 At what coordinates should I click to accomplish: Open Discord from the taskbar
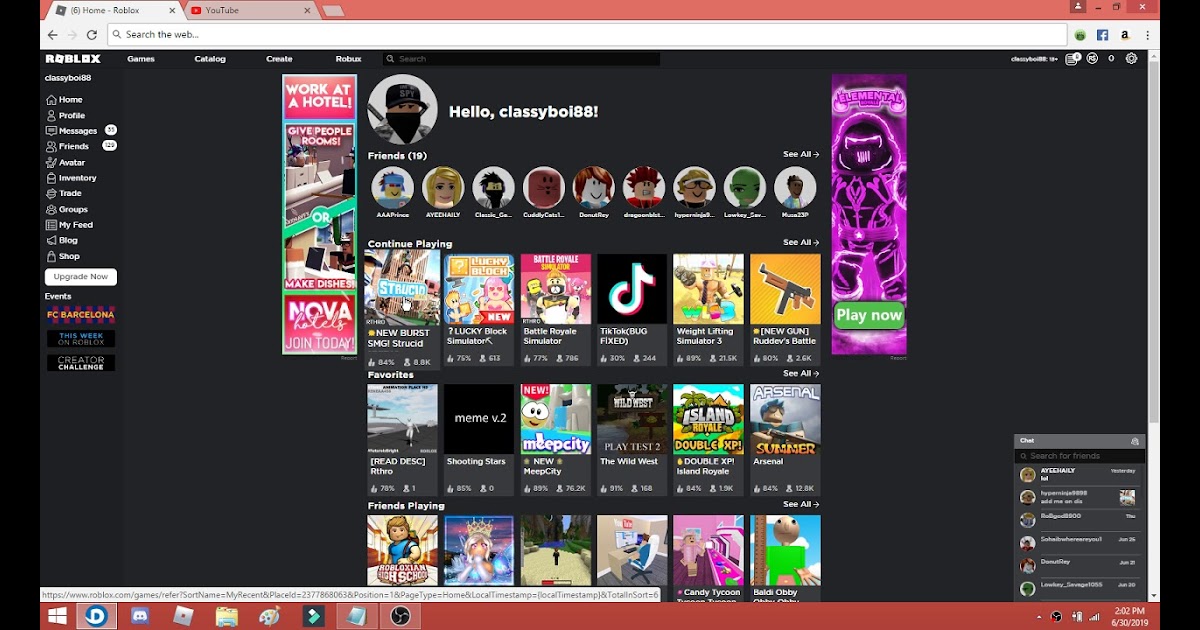pyautogui.click(x=140, y=616)
